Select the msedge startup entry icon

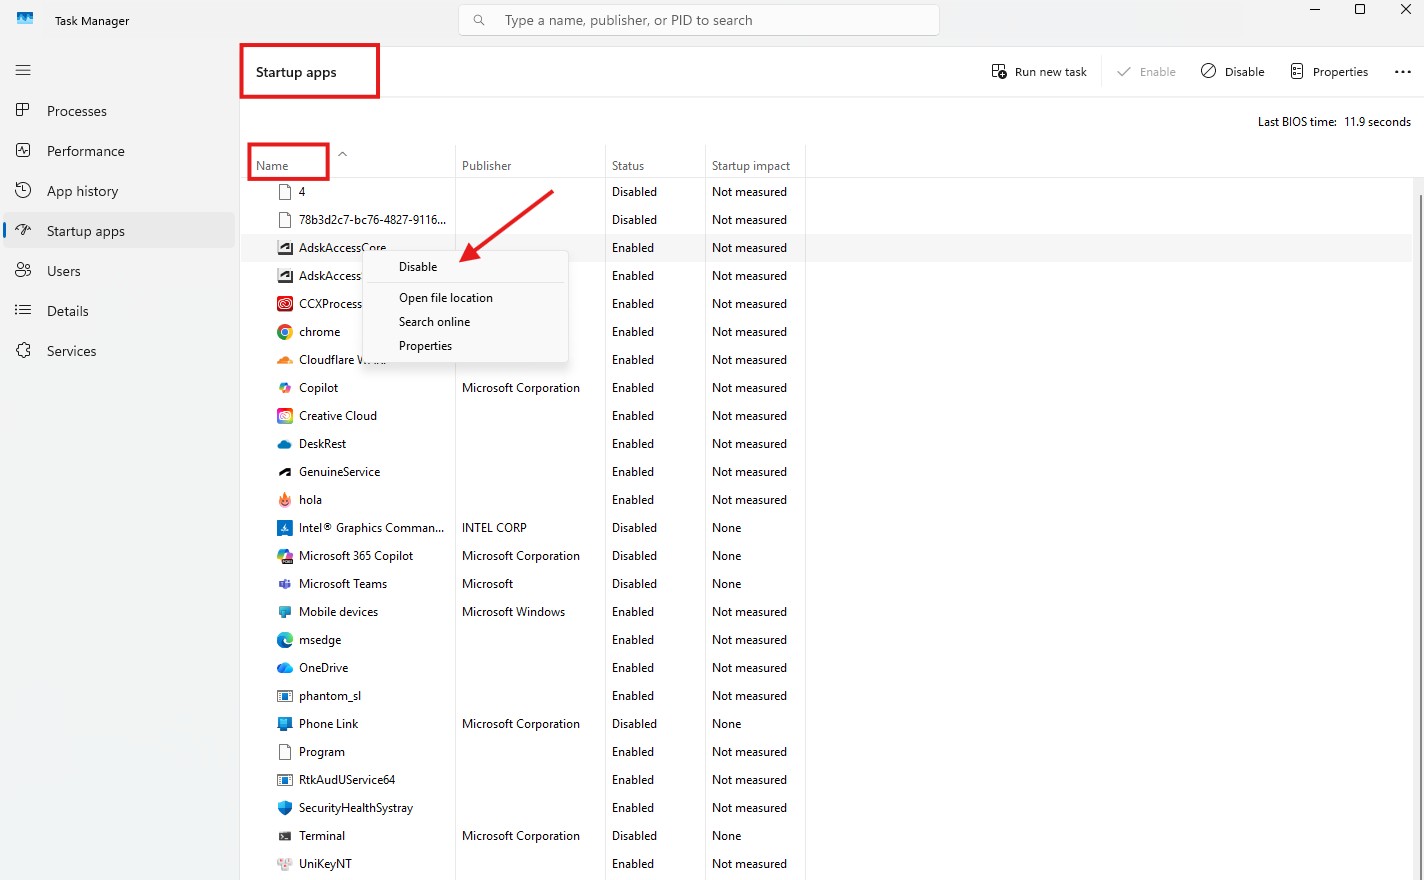pyautogui.click(x=285, y=640)
